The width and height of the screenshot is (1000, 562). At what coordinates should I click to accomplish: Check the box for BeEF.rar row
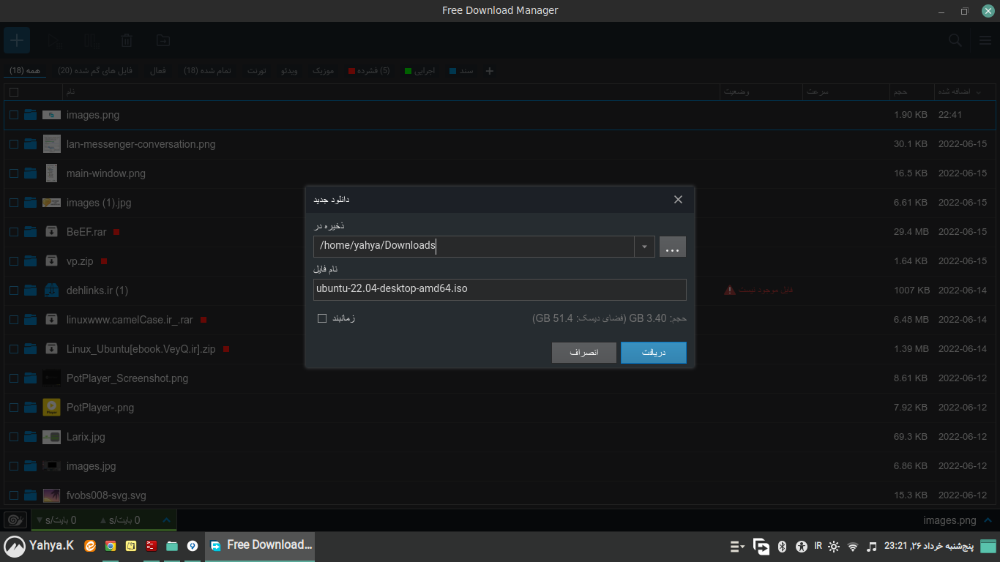click(x=14, y=232)
